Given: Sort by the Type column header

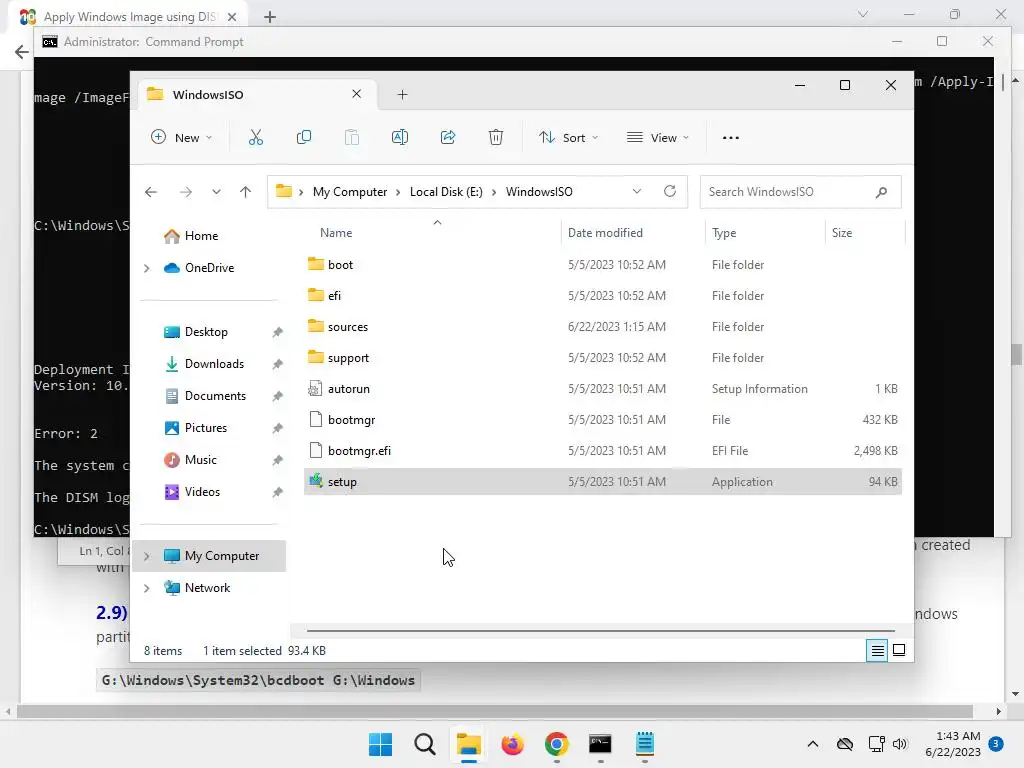Looking at the screenshot, I should (x=724, y=233).
